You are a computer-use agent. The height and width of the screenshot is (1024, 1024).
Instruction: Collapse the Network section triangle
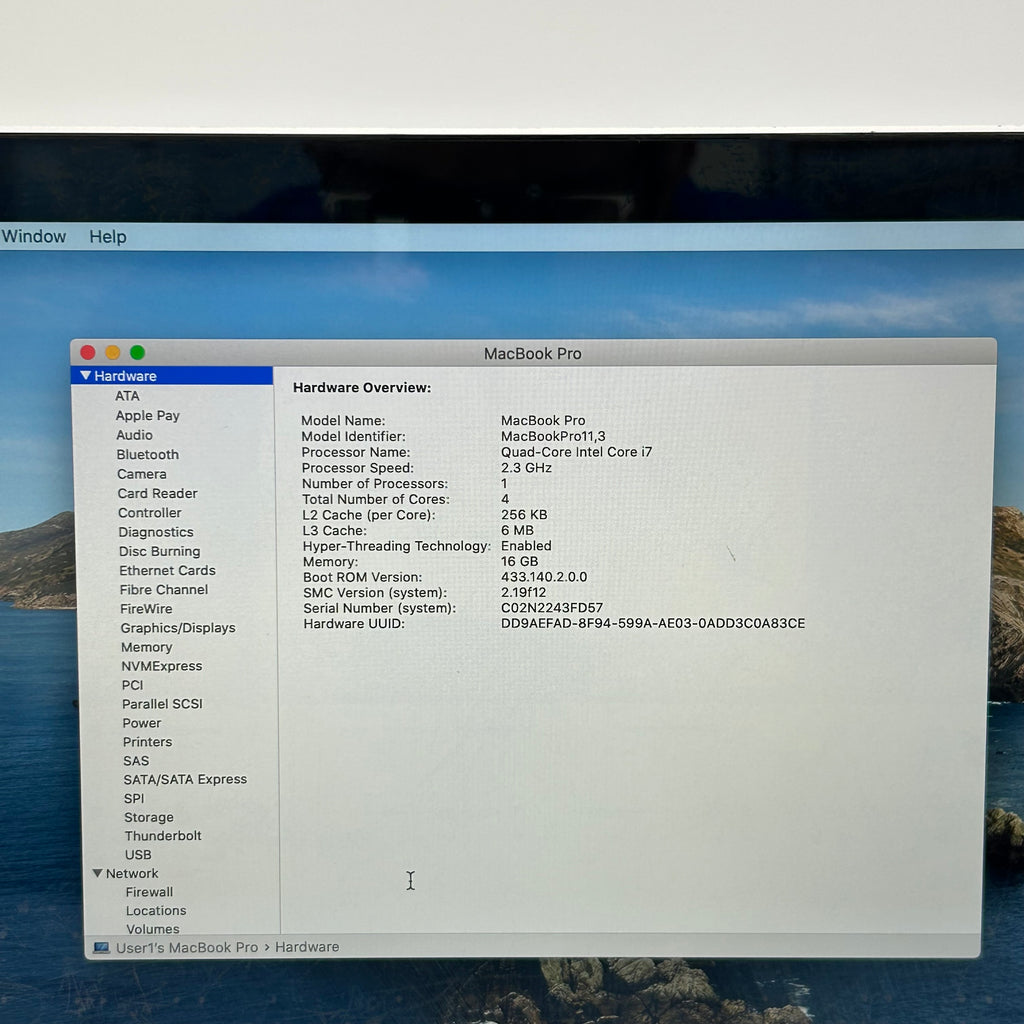[x=97, y=873]
